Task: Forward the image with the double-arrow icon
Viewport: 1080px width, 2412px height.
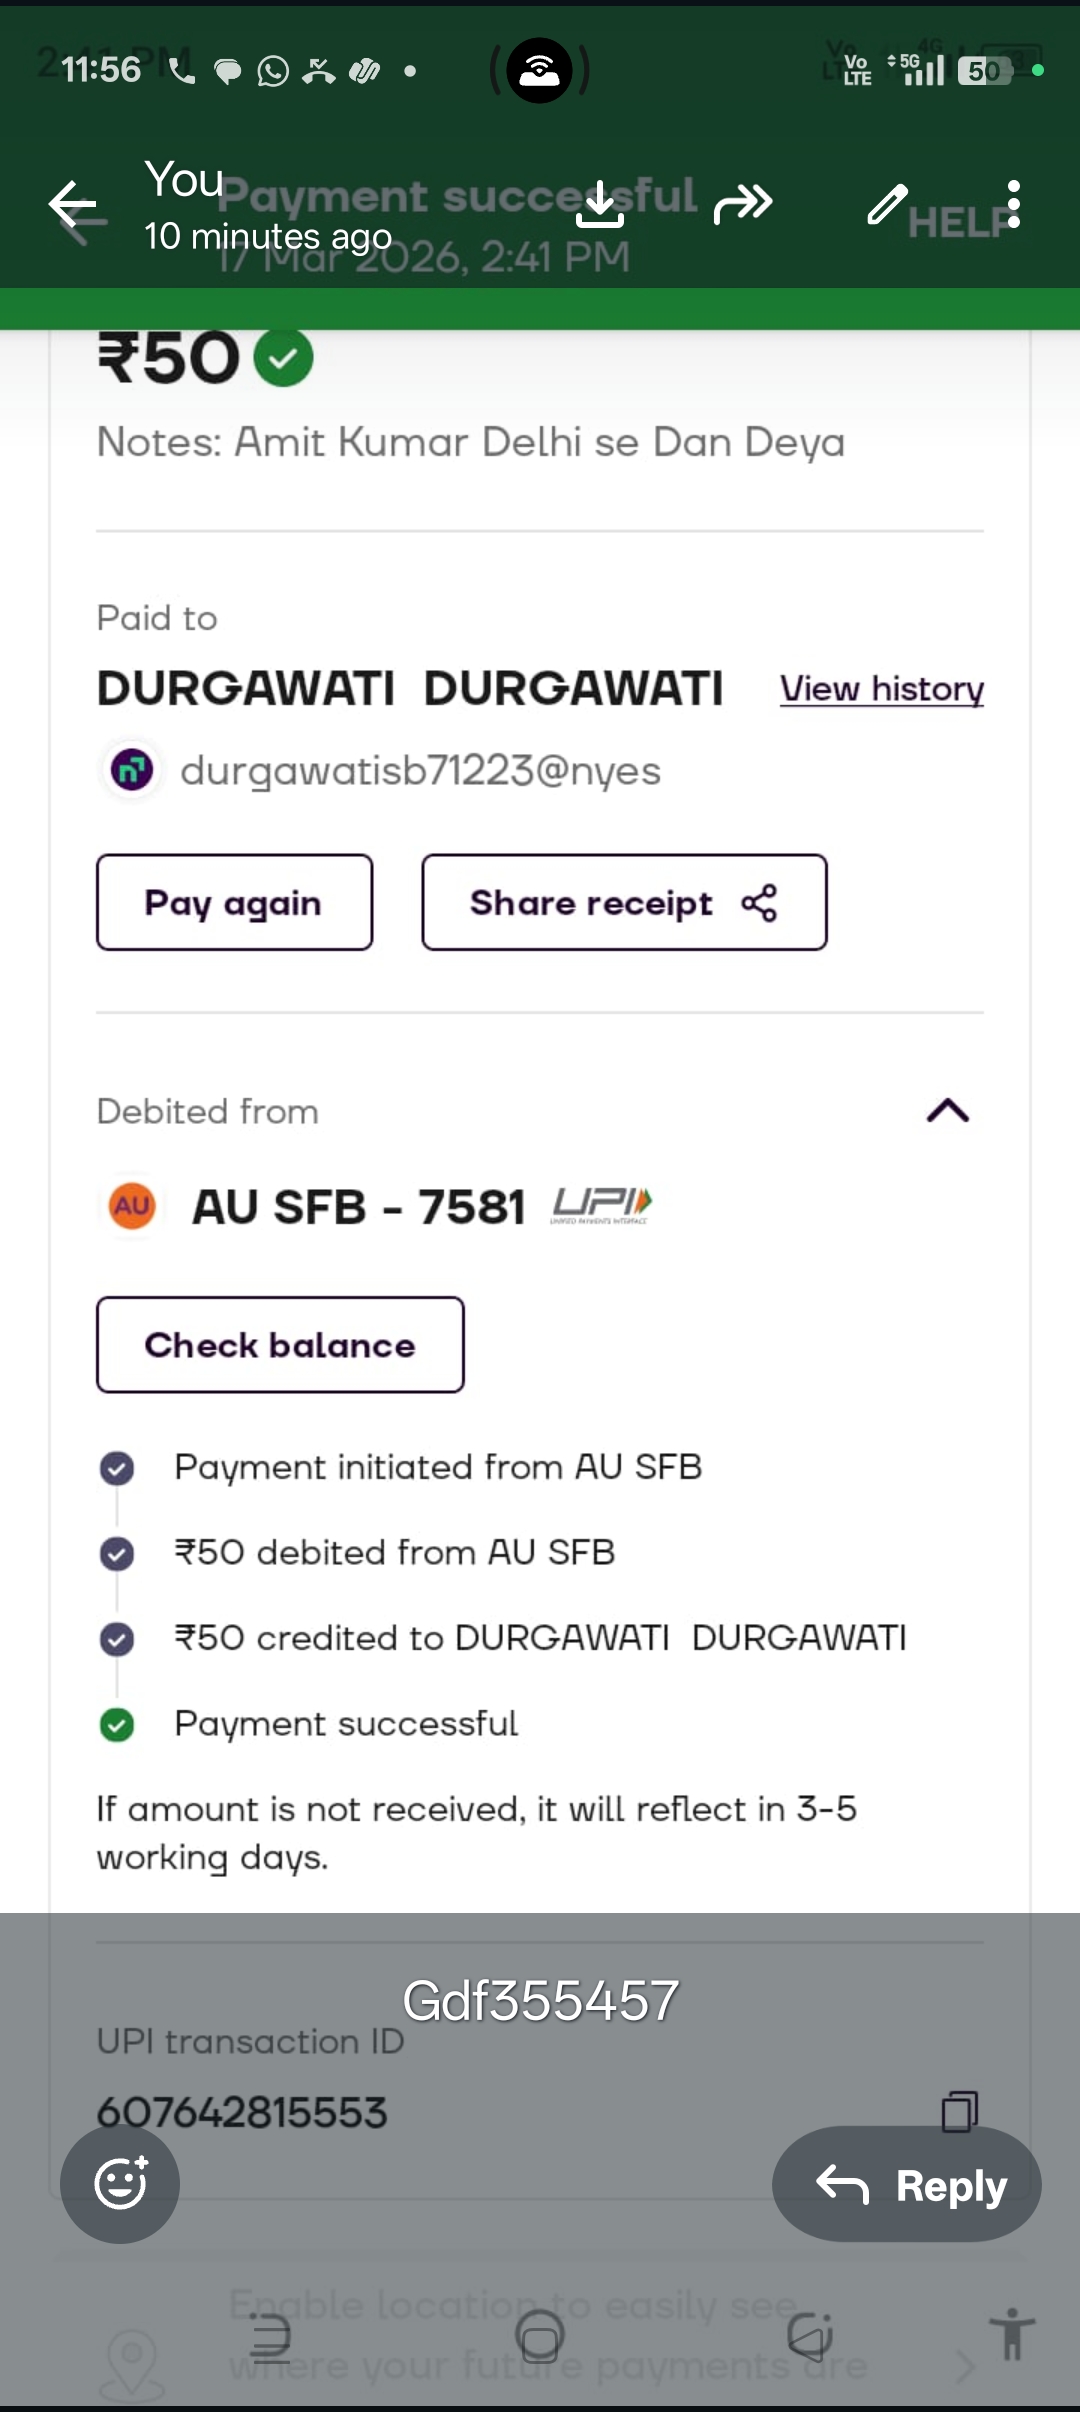Action: [x=743, y=204]
